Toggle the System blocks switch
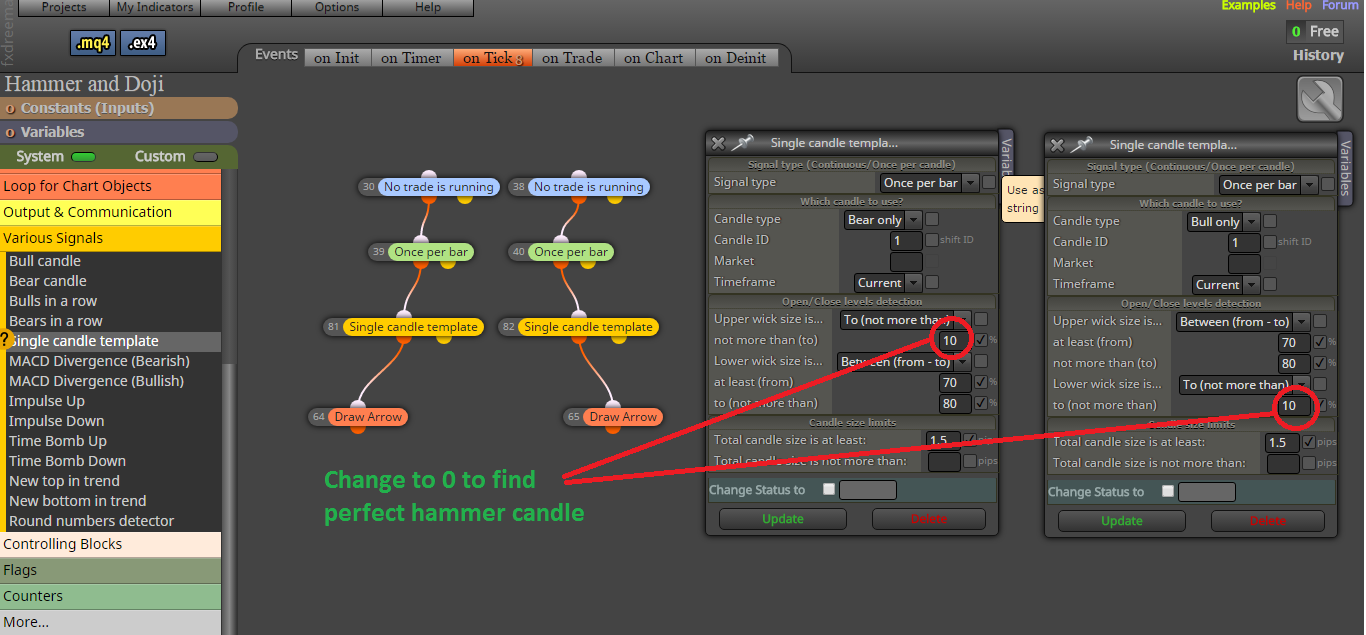The width and height of the screenshot is (1366, 635). point(84,157)
